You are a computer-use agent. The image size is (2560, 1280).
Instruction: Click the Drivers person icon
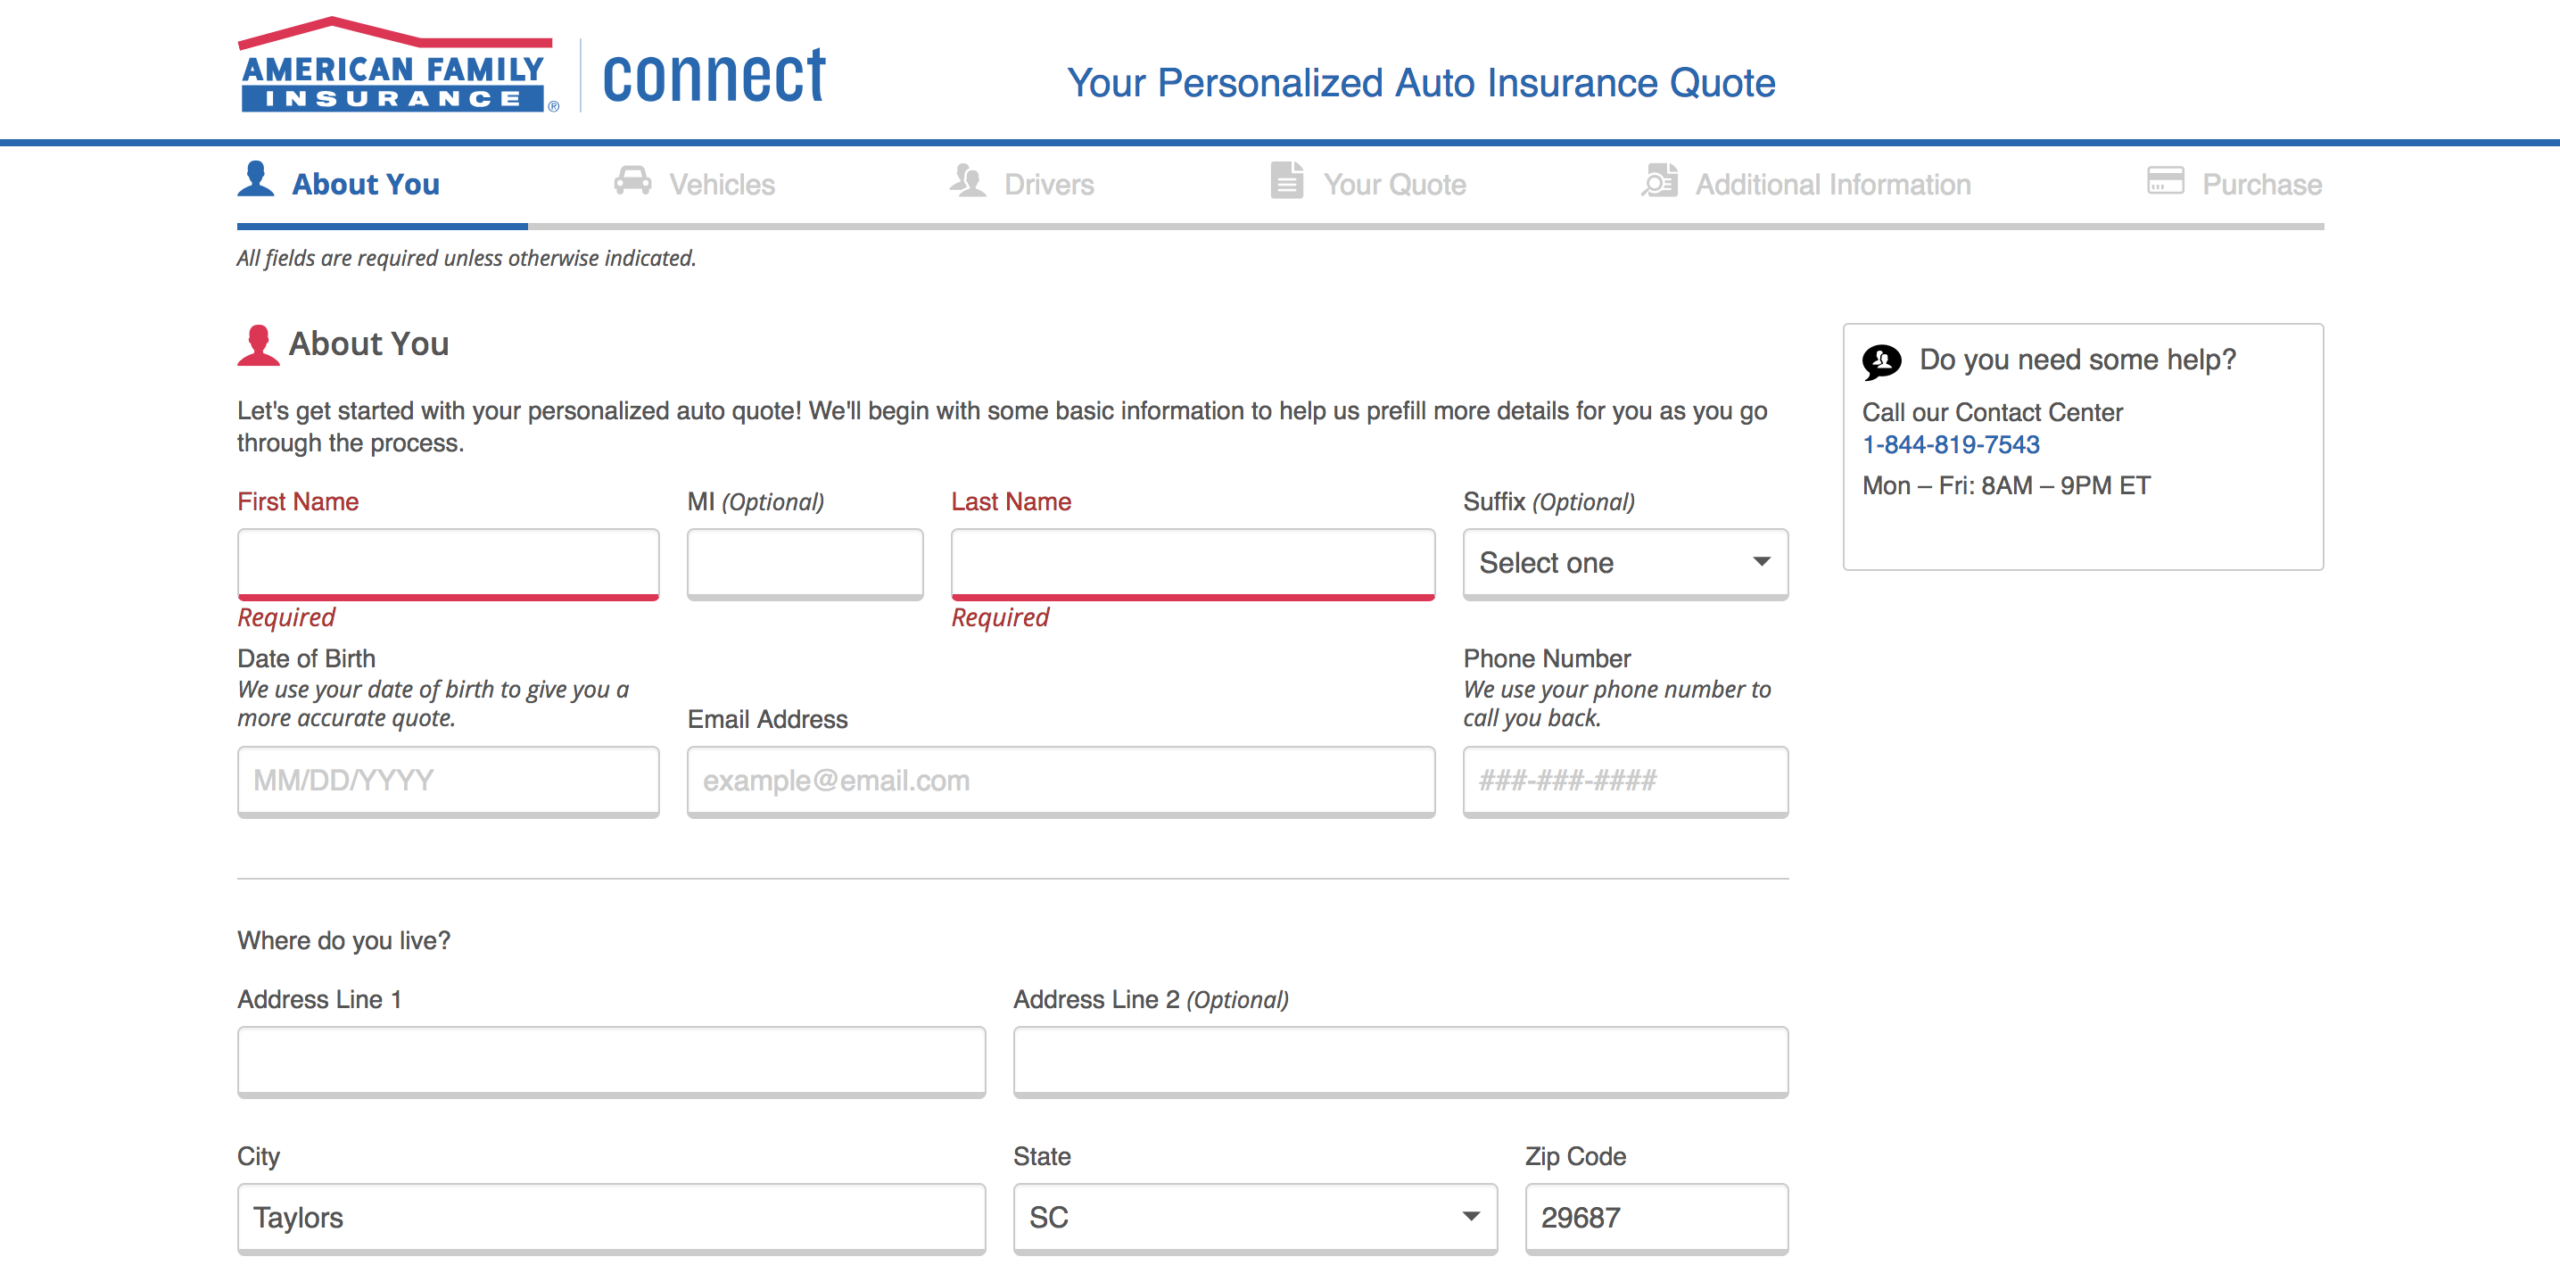(967, 181)
